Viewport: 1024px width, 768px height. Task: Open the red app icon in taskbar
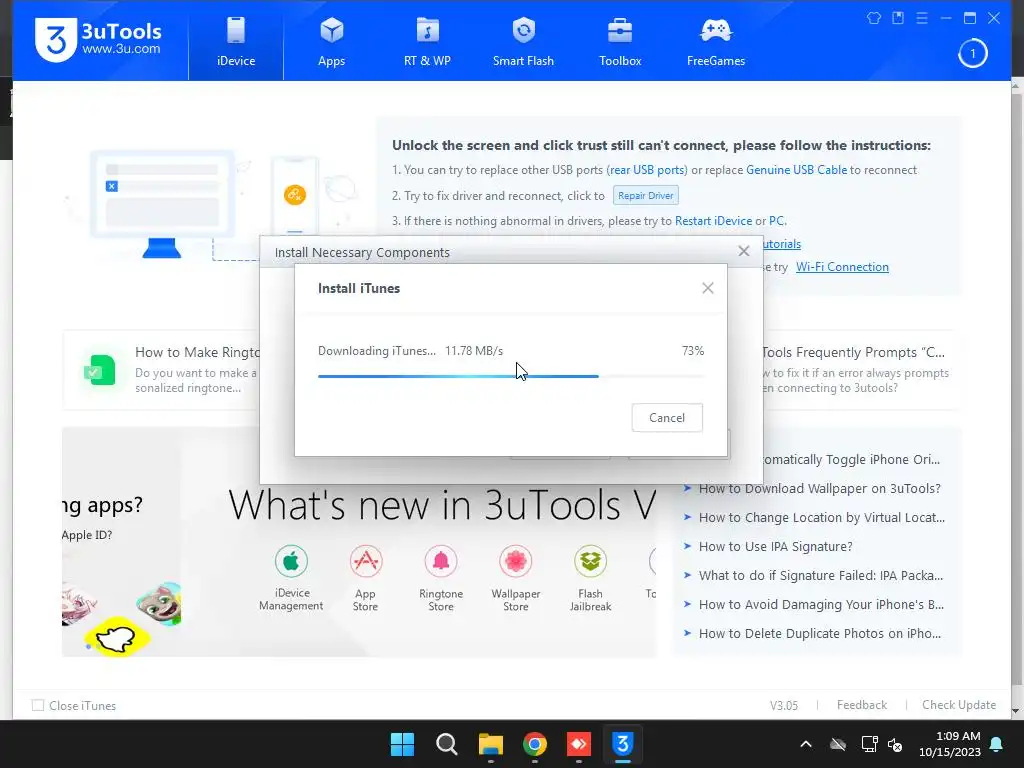(x=579, y=744)
